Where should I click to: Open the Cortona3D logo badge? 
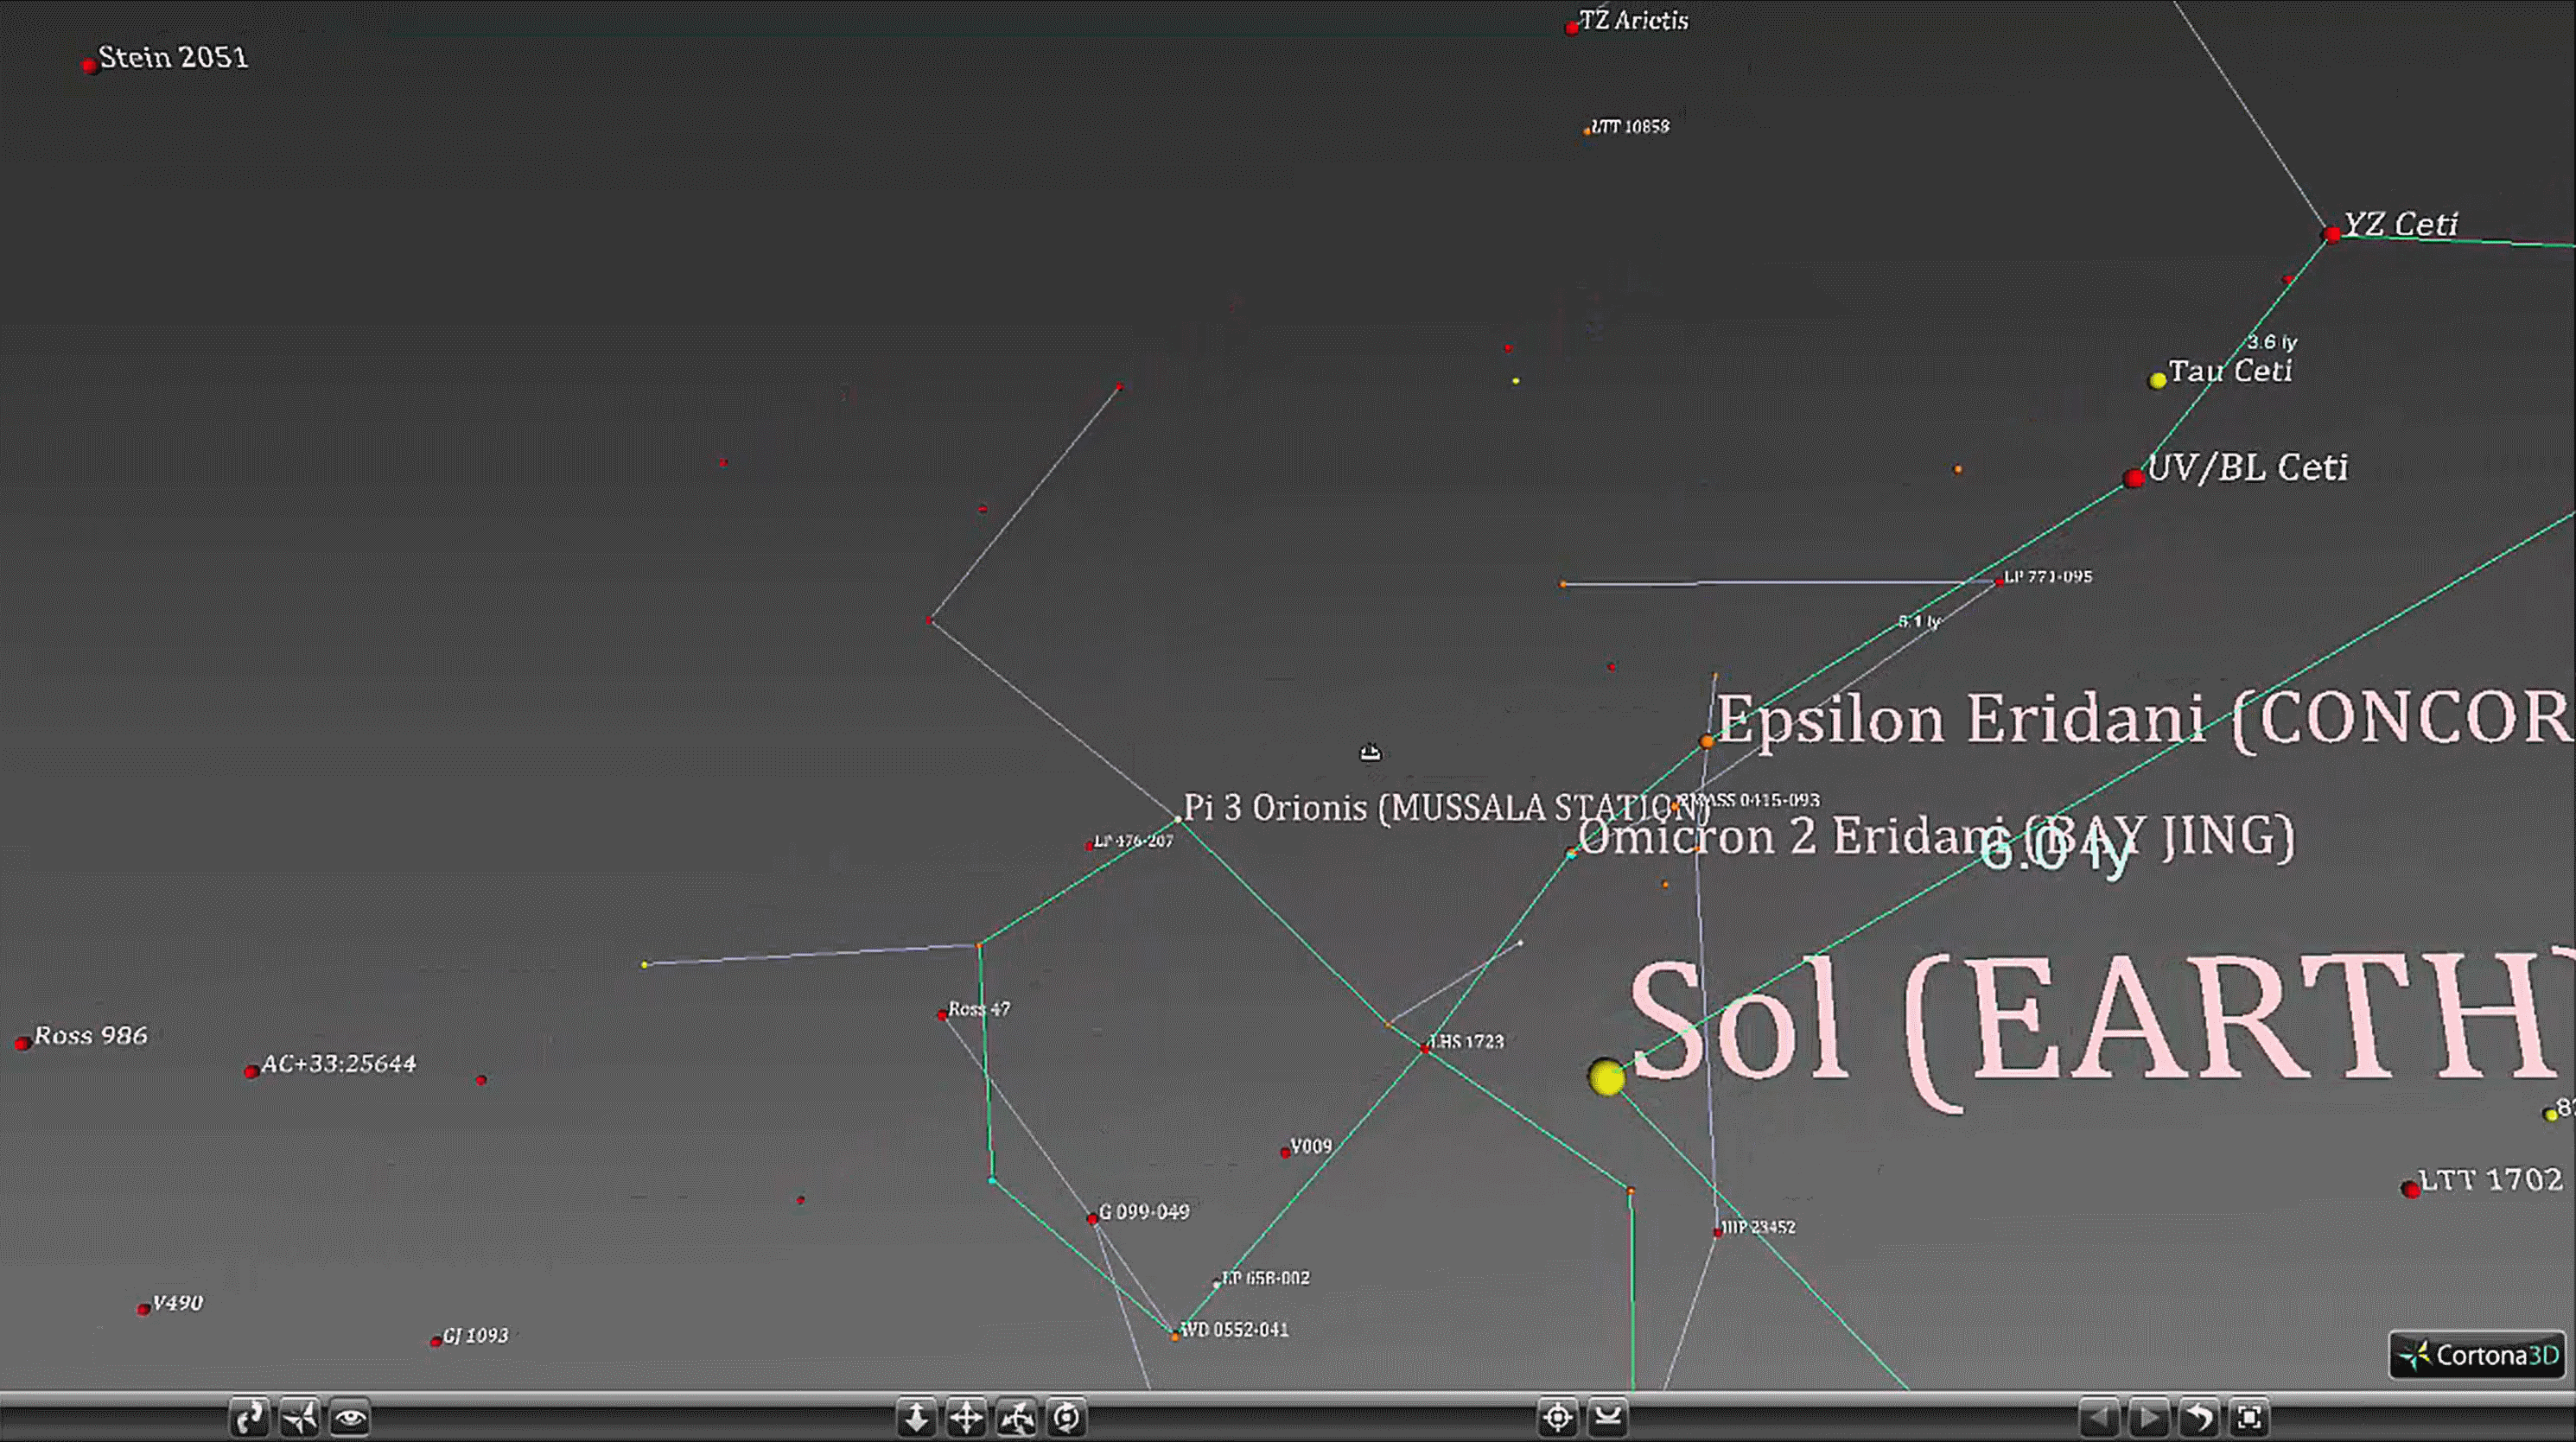click(2477, 1356)
